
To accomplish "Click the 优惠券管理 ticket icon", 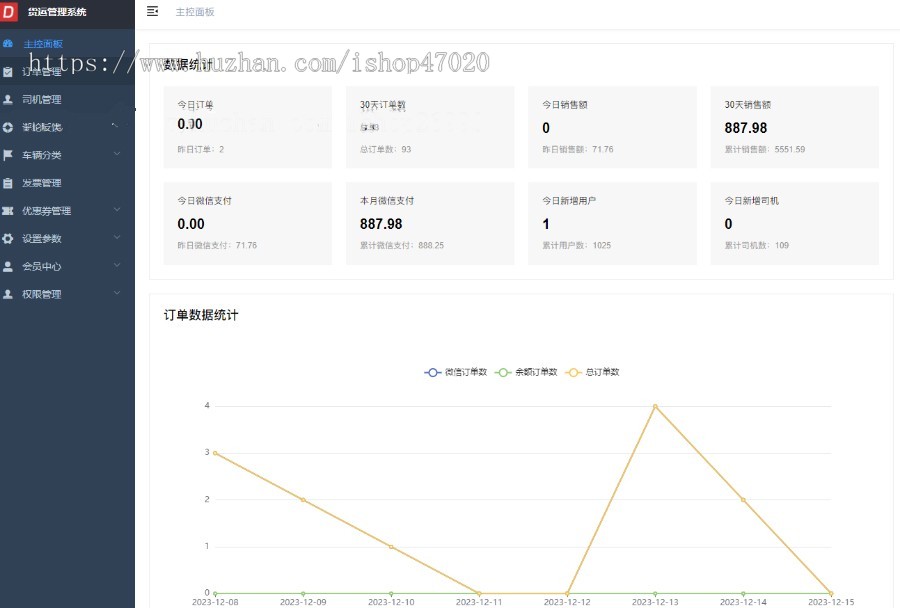I will tap(8, 211).
